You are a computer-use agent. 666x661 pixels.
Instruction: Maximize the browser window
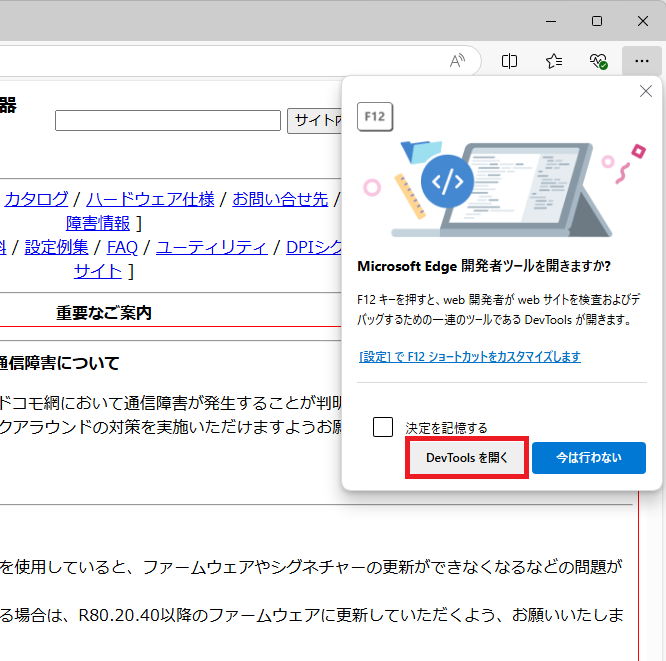(x=597, y=21)
